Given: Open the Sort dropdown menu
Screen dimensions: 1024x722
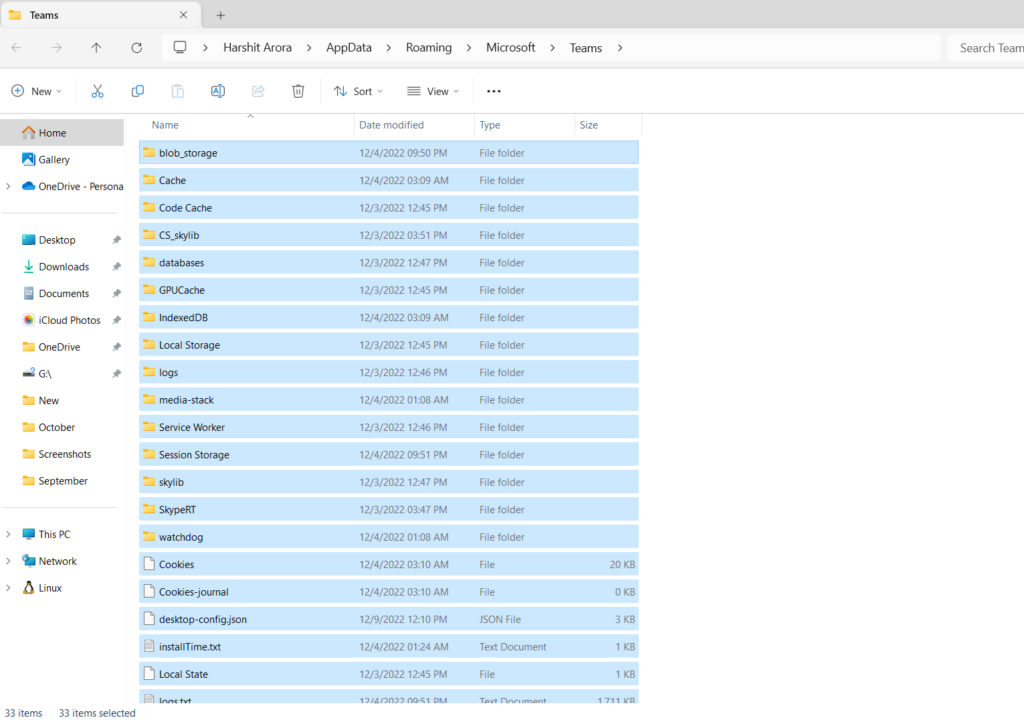Looking at the screenshot, I should pos(358,91).
